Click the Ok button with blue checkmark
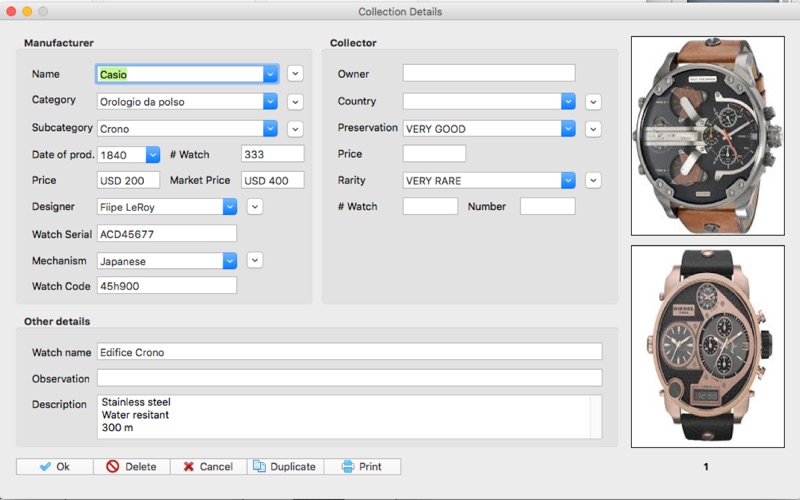This screenshot has width=800, height=500. tap(55, 466)
